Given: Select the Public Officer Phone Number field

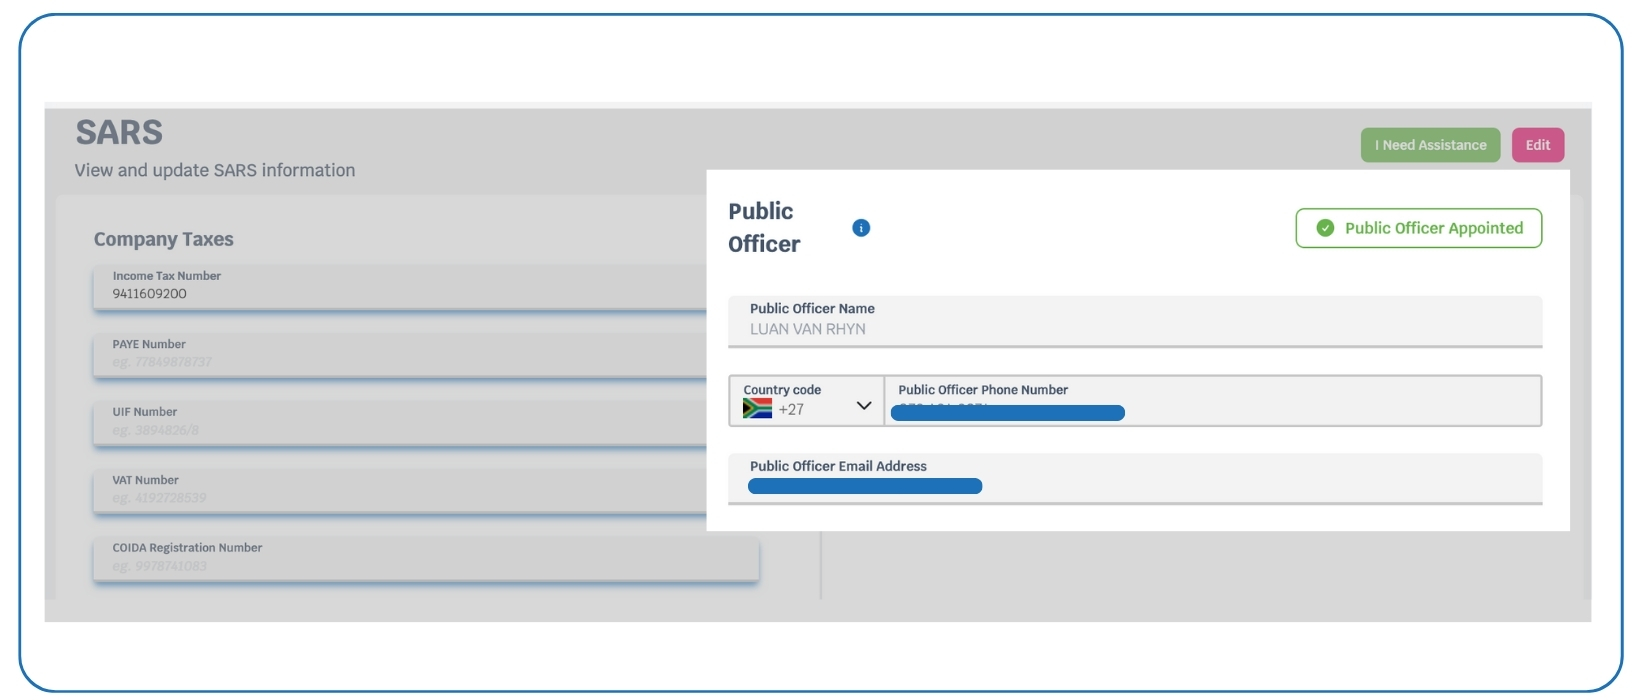Looking at the screenshot, I should click(1213, 401).
